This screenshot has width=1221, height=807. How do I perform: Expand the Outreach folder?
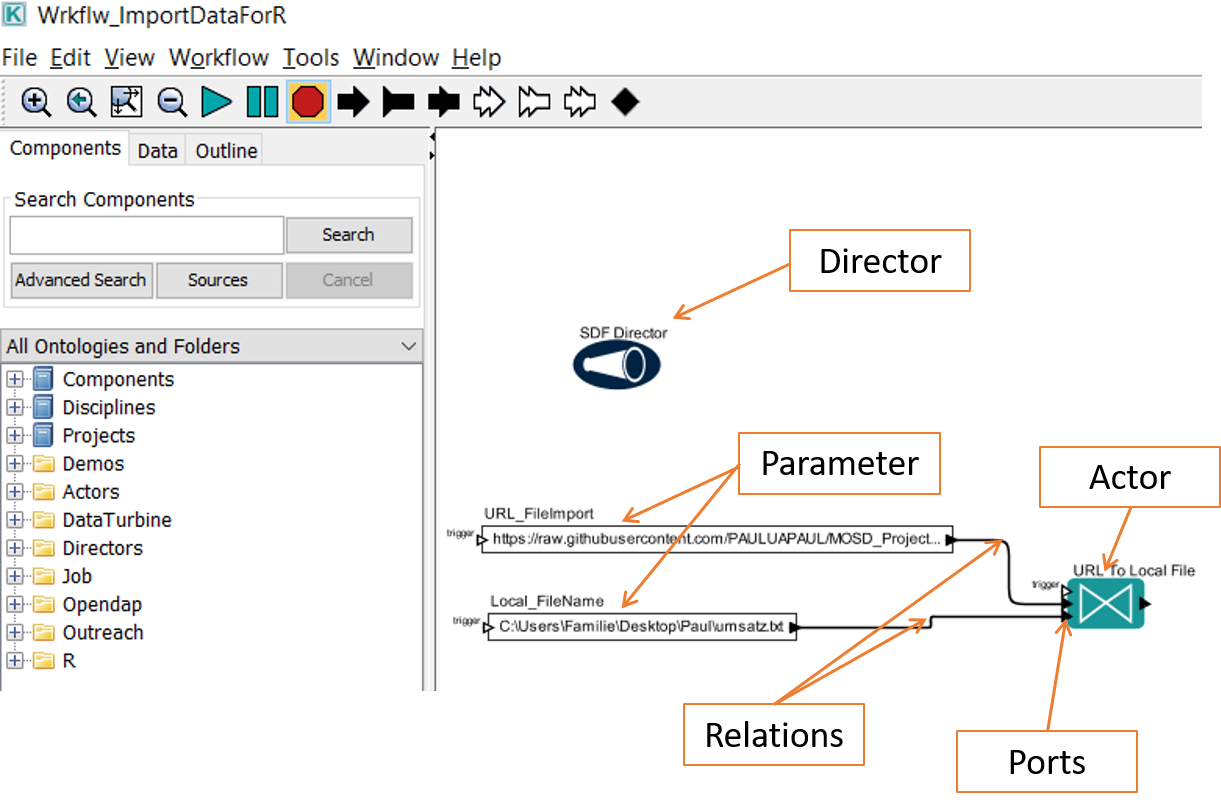click(15, 632)
